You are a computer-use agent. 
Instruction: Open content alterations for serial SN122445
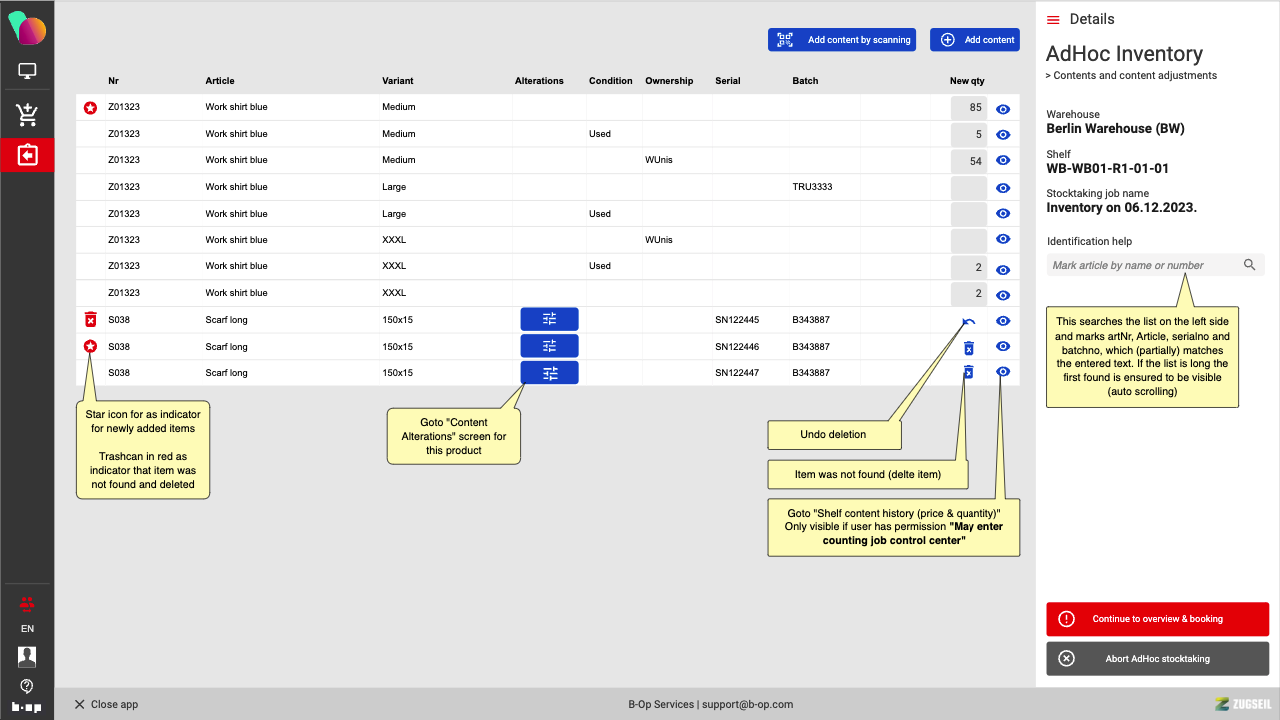pyautogui.click(x=549, y=319)
